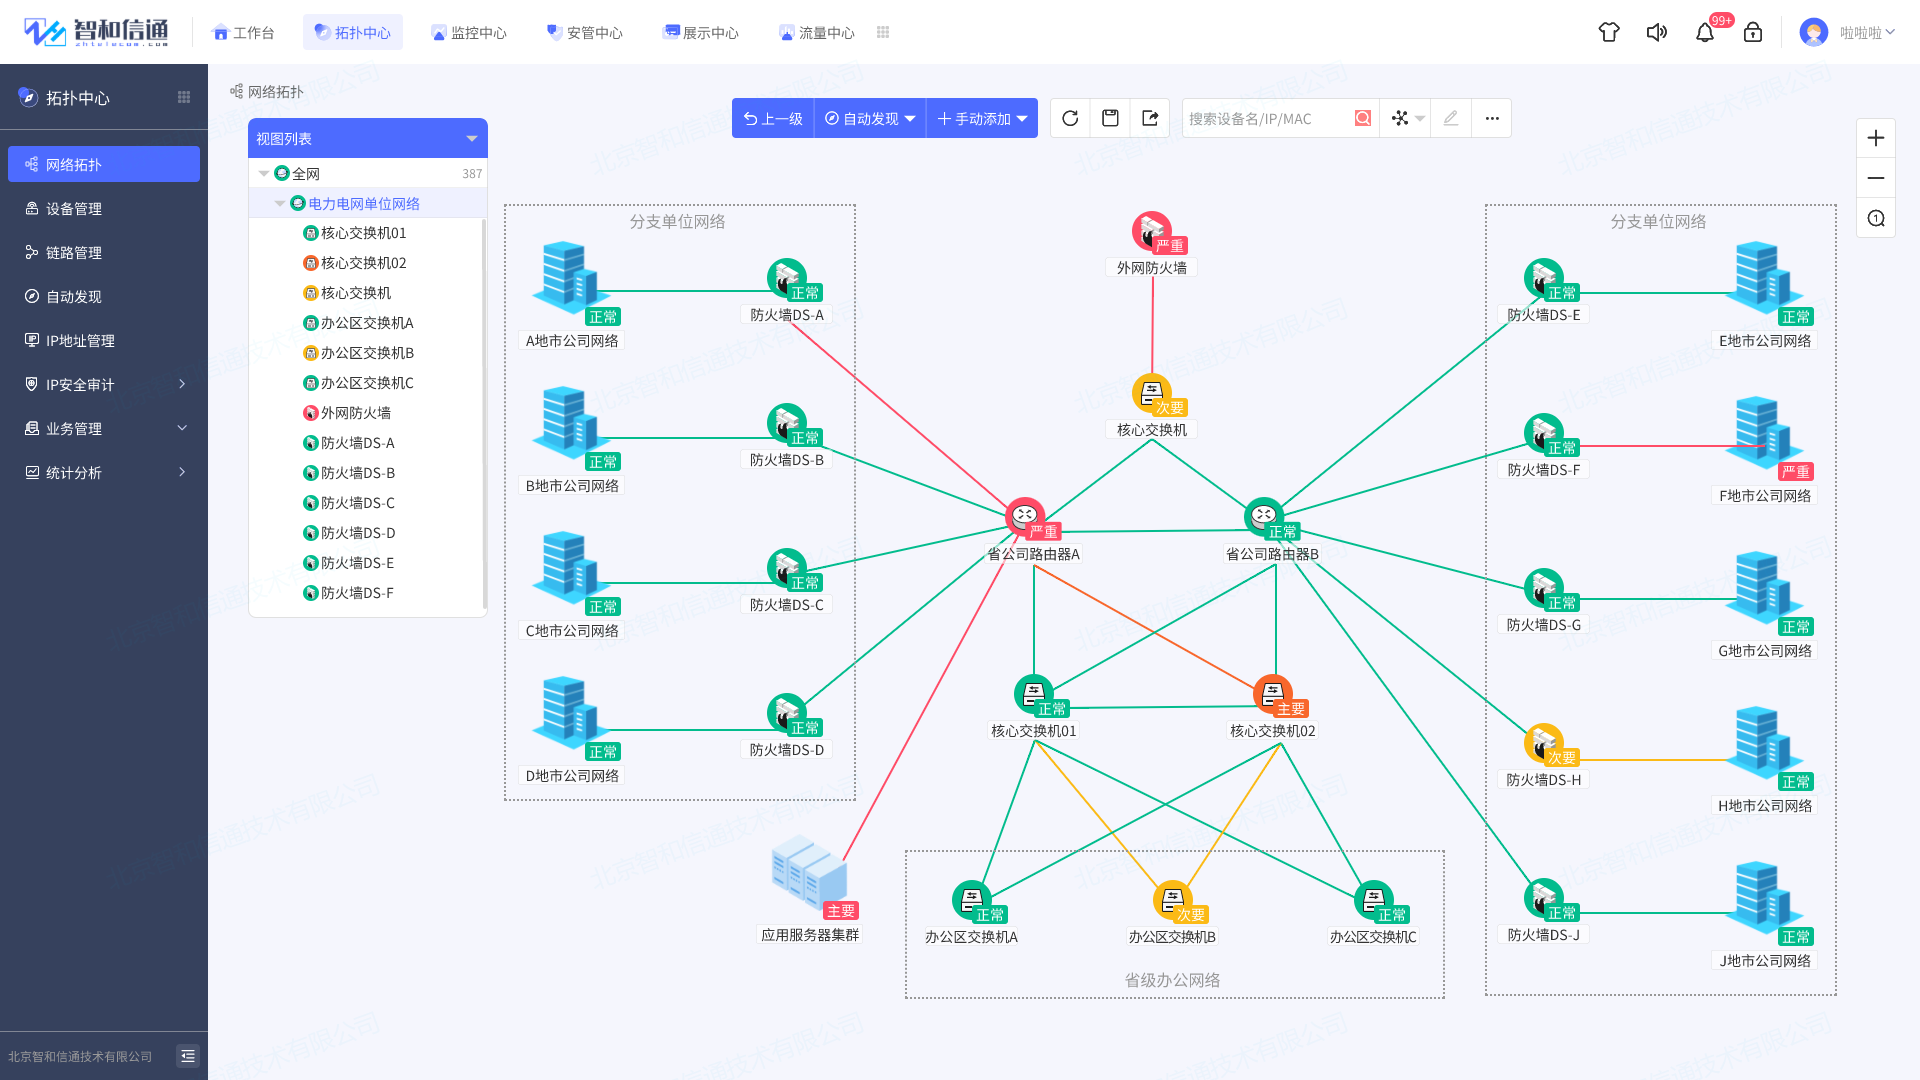Switch to the 流量中心 tab
1920x1080 pixels.
point(816,32)
